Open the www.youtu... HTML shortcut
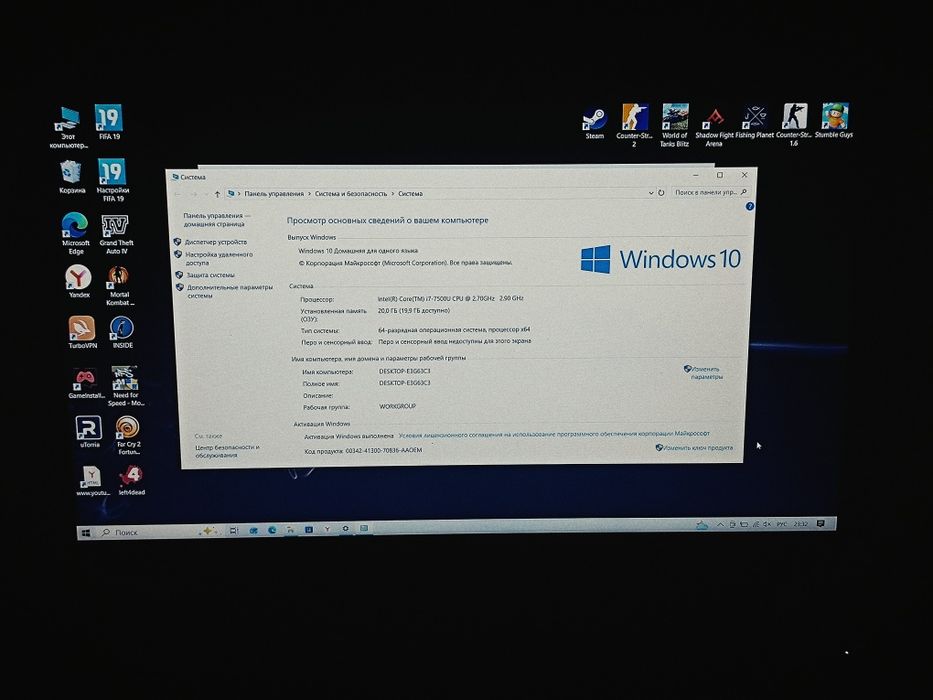The image size is (933, 700). pyautogui.click(x=92, y=481)
